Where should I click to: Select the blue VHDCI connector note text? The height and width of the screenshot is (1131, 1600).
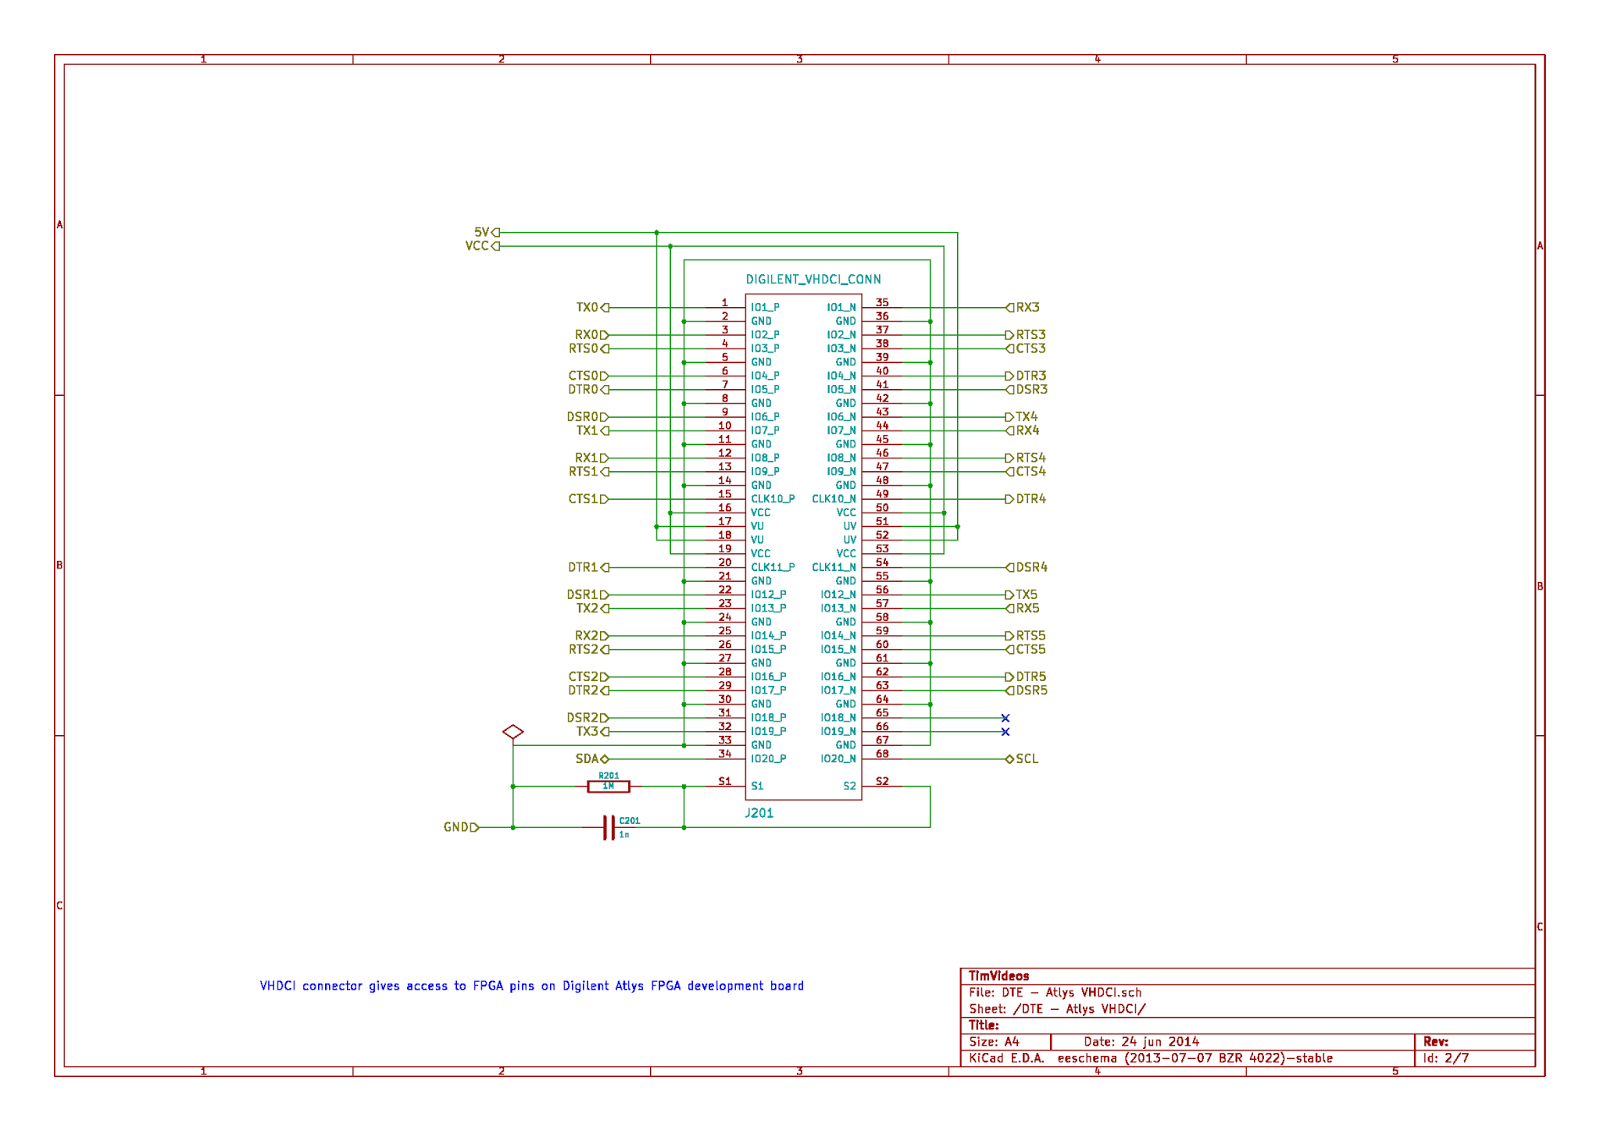point(532,986)
